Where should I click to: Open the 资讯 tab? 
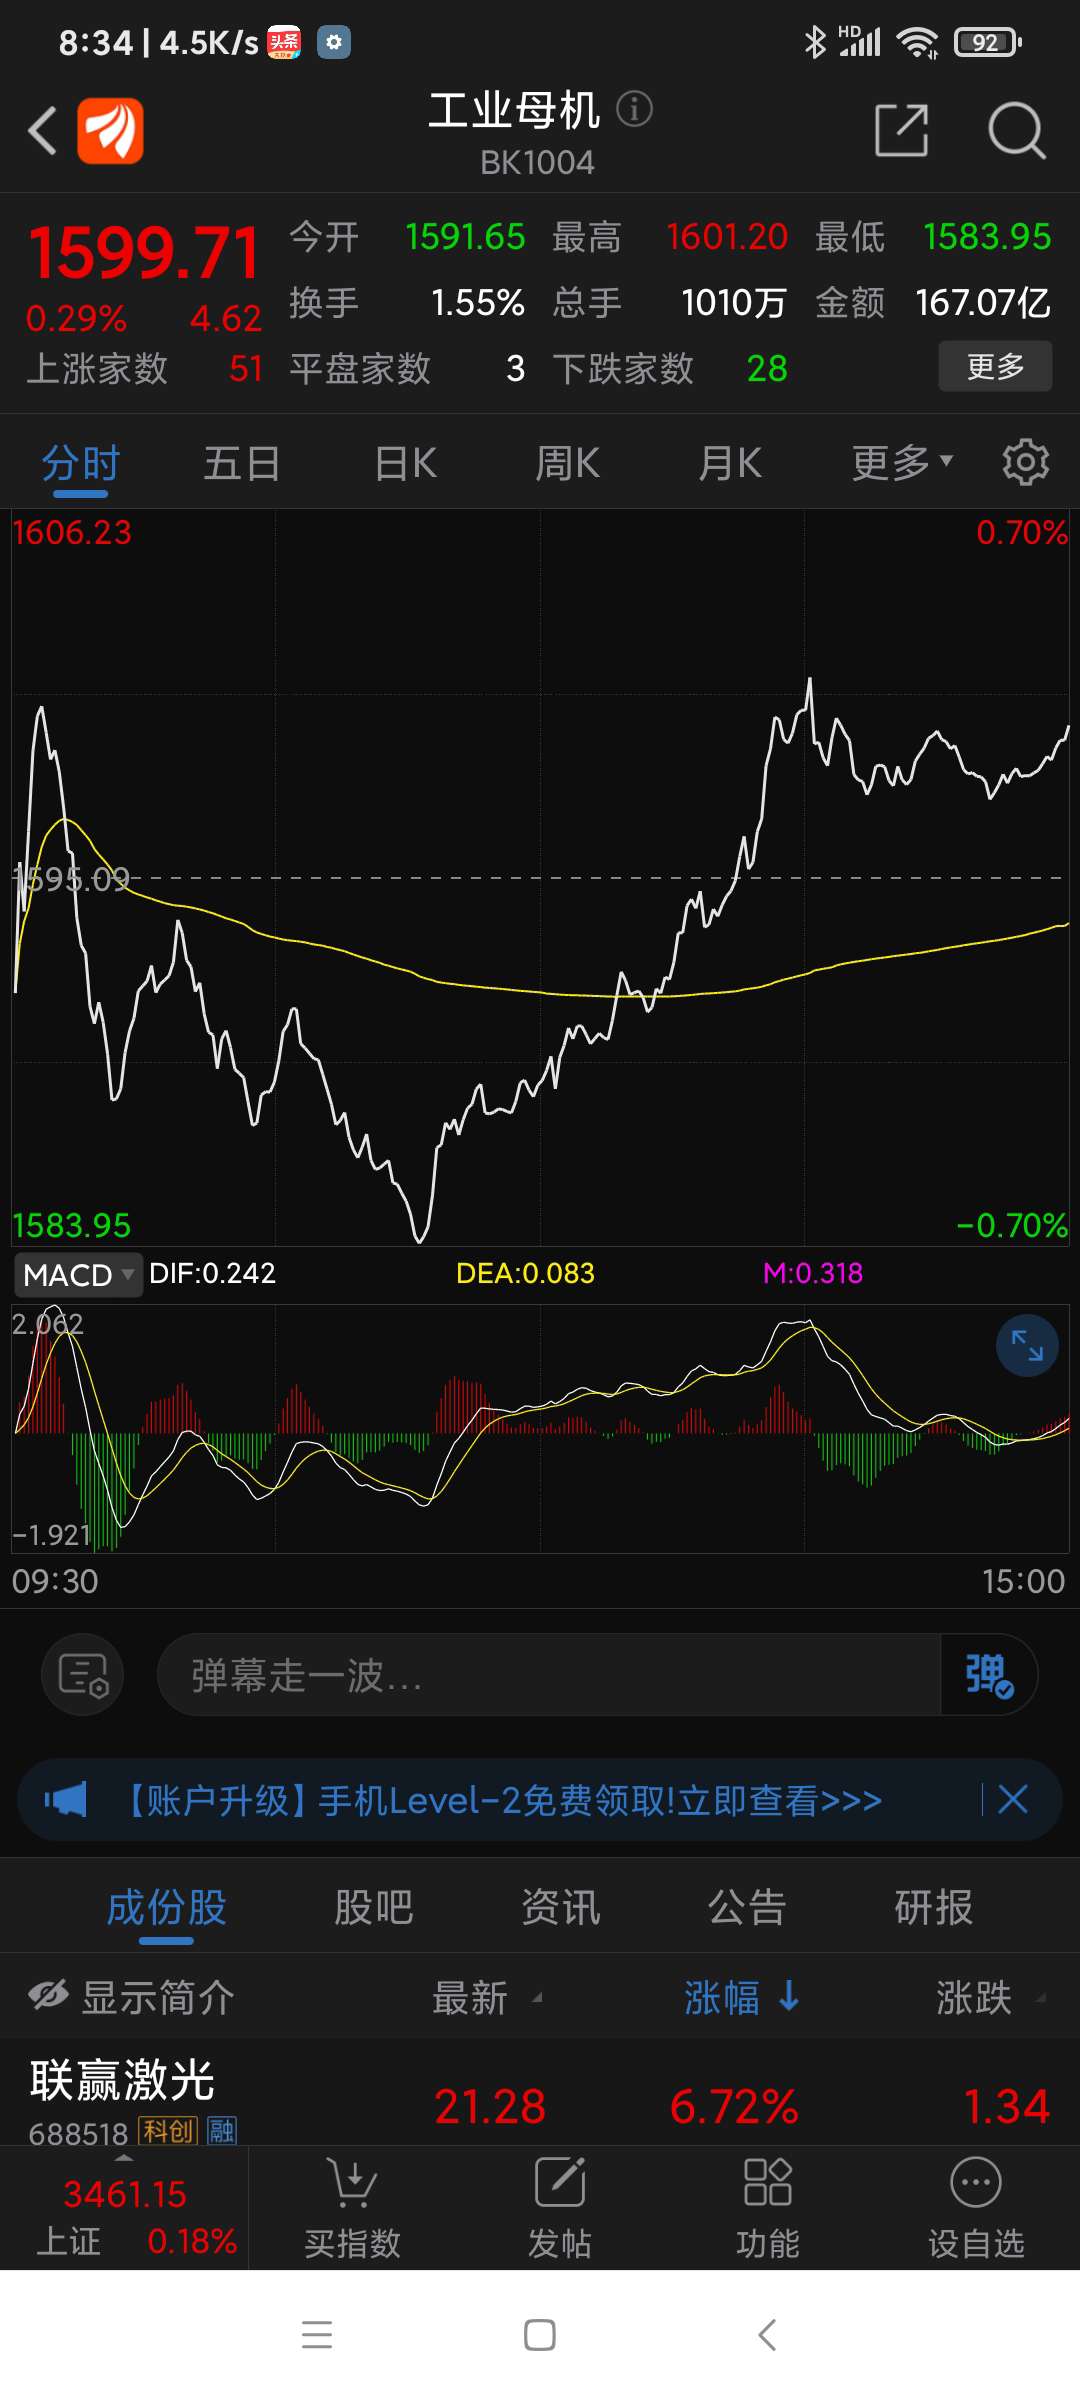coord(560,1907)
